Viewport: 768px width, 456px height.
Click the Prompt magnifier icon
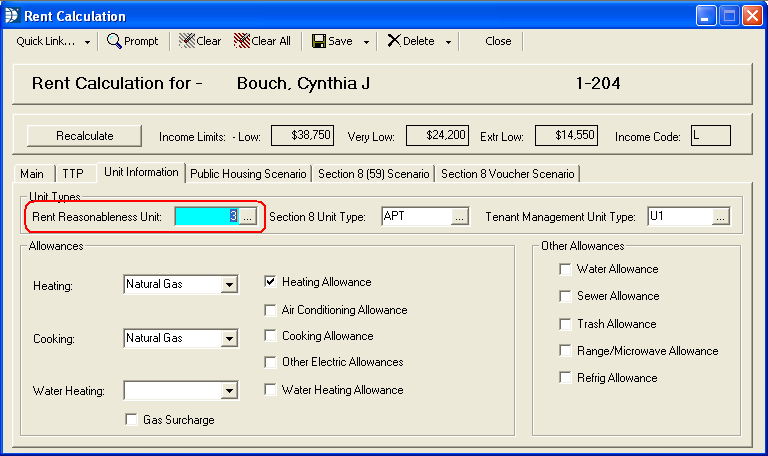(x=115, y=41)
